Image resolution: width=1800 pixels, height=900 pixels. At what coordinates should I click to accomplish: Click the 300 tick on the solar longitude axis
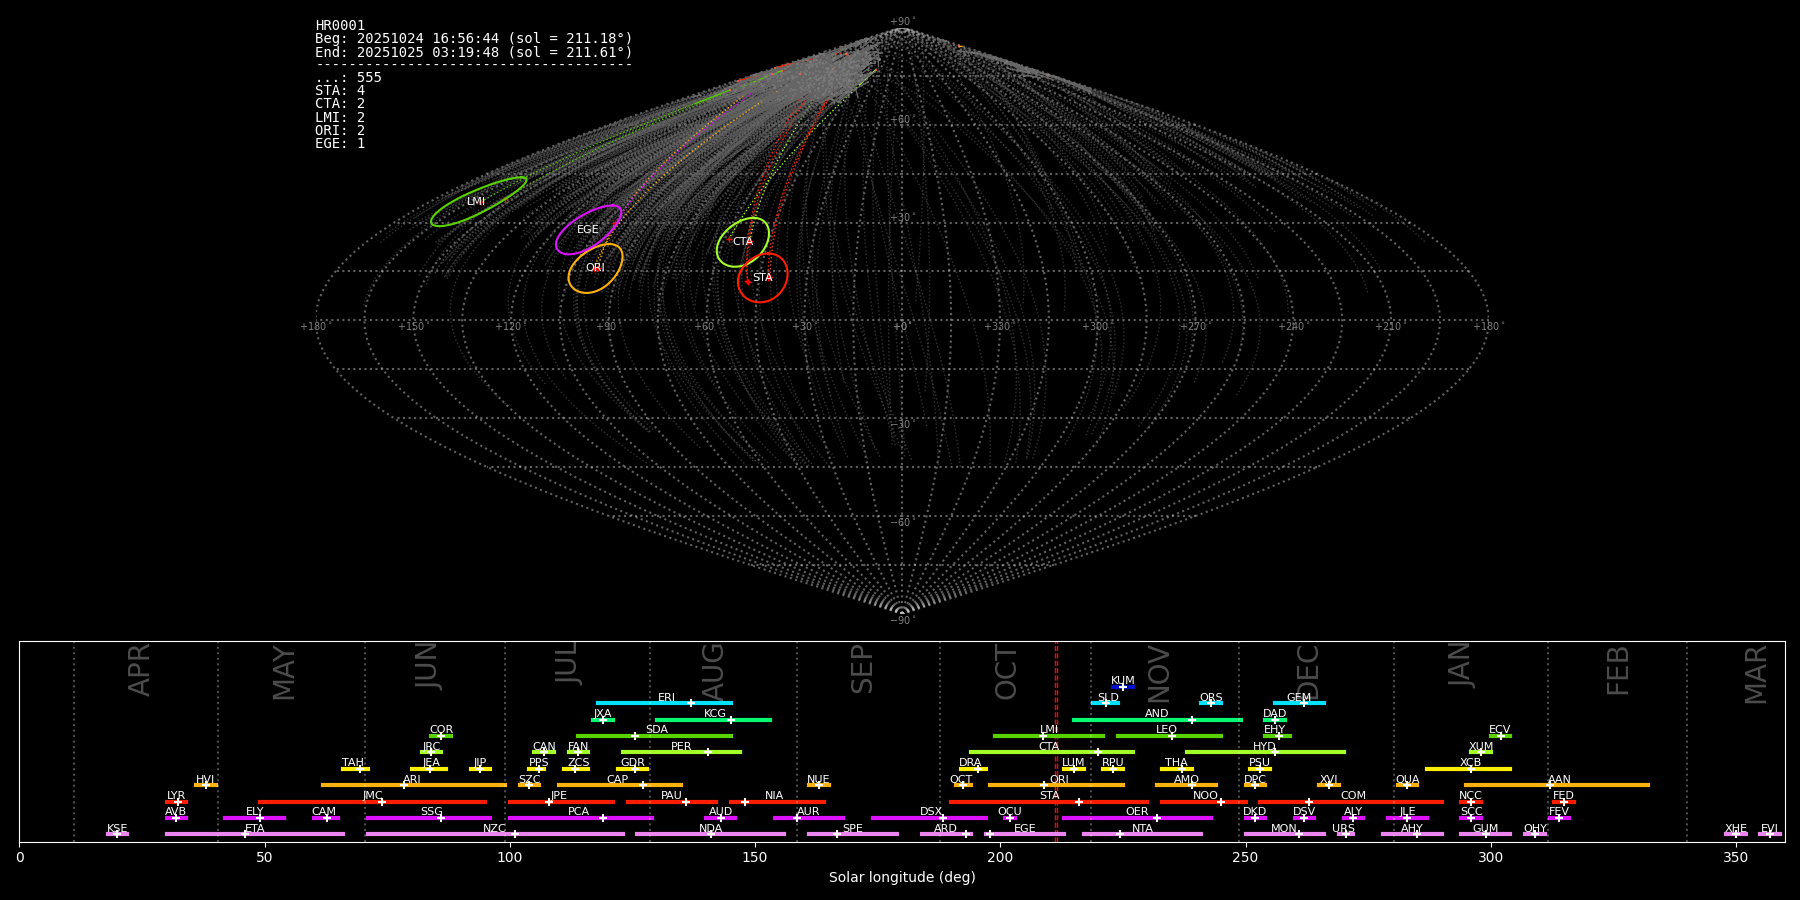point(1490,857)
